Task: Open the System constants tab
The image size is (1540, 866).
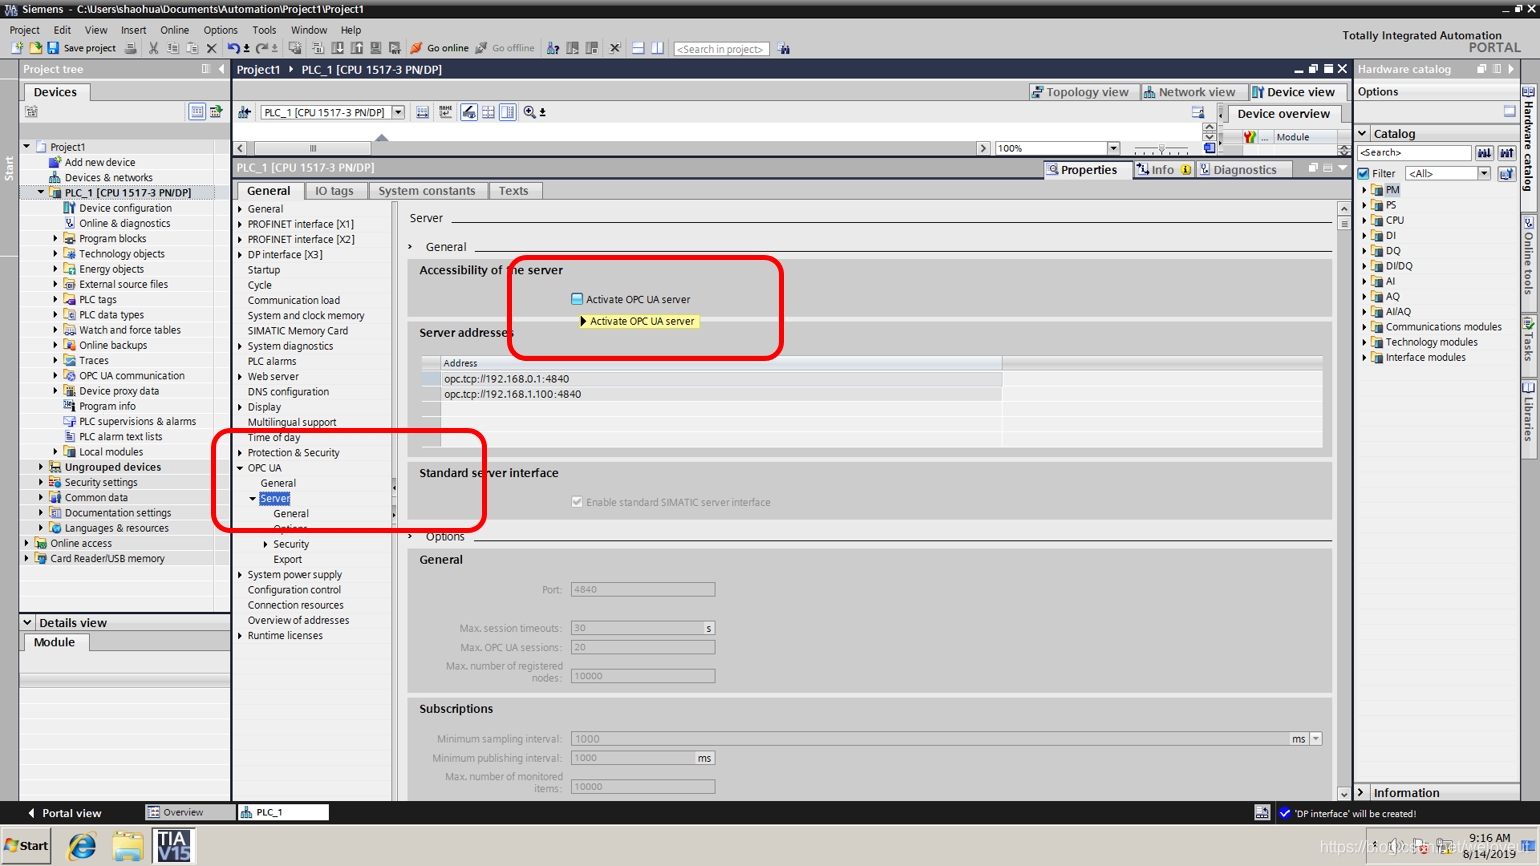Action: (x=426, y=190)
